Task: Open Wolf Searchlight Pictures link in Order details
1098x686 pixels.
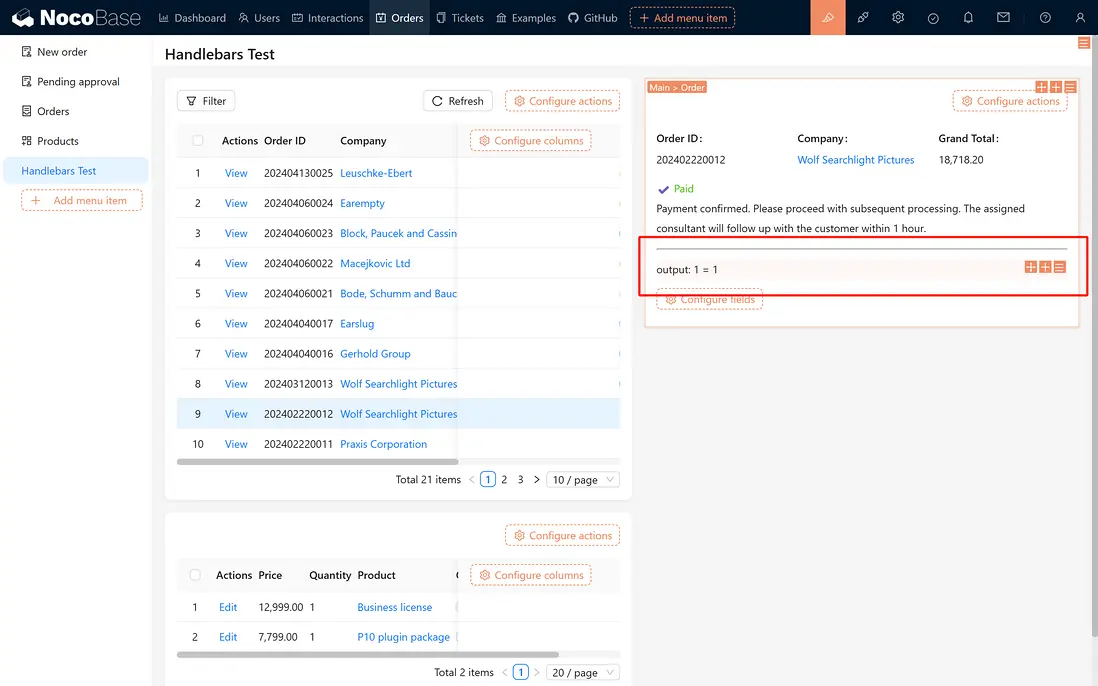Action: click(856, 160)
